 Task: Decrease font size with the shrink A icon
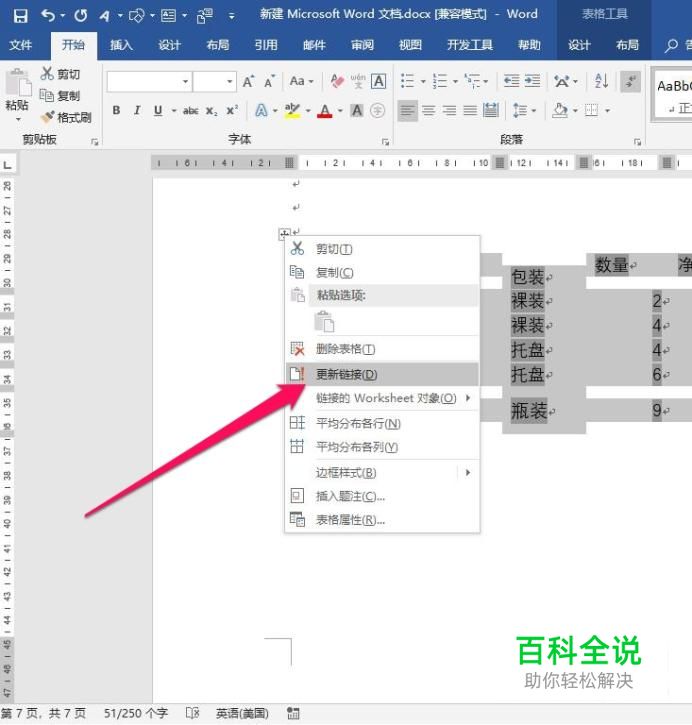click(x=269, y=82)
